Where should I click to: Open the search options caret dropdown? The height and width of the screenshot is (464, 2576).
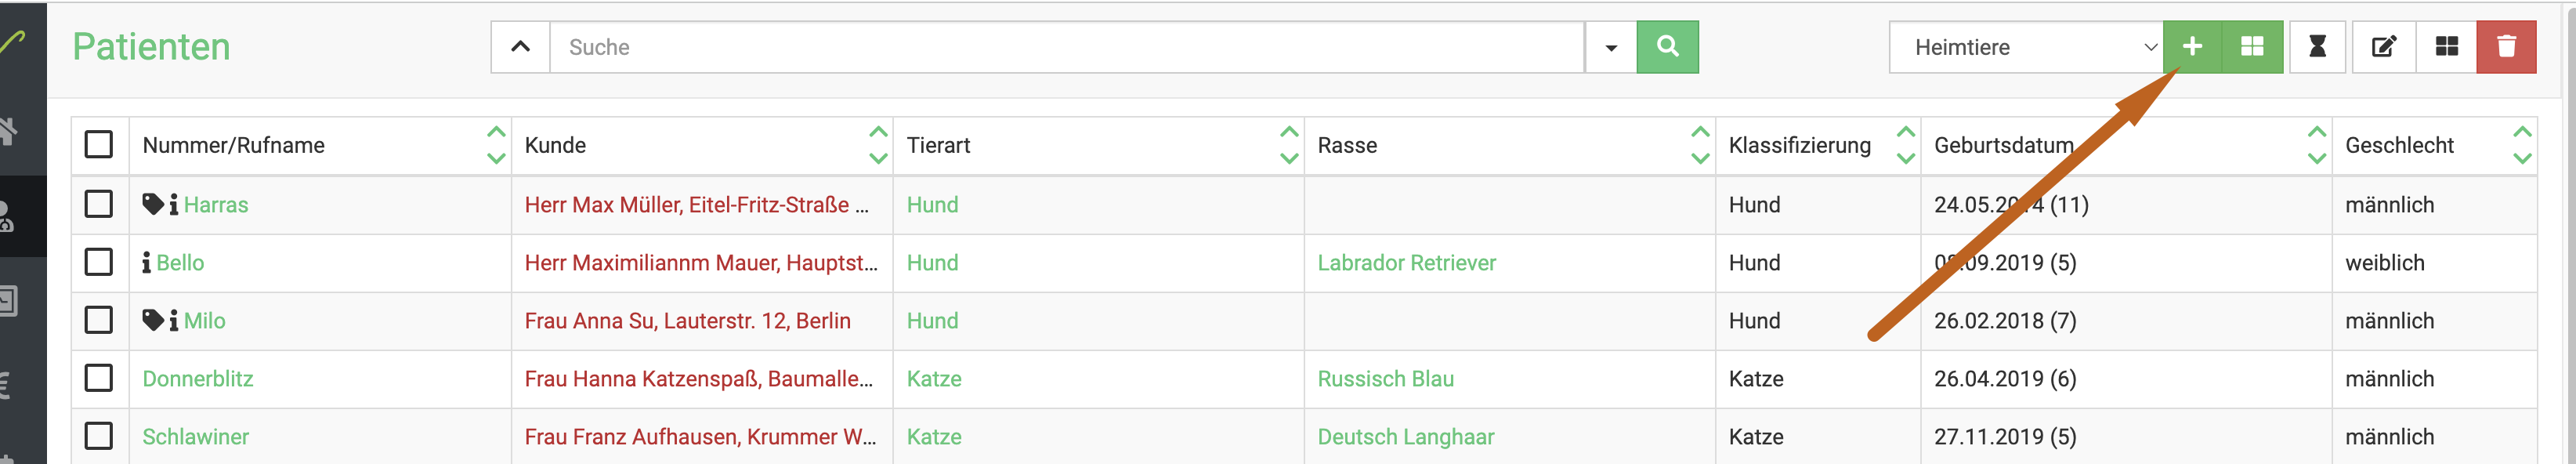1611,47
